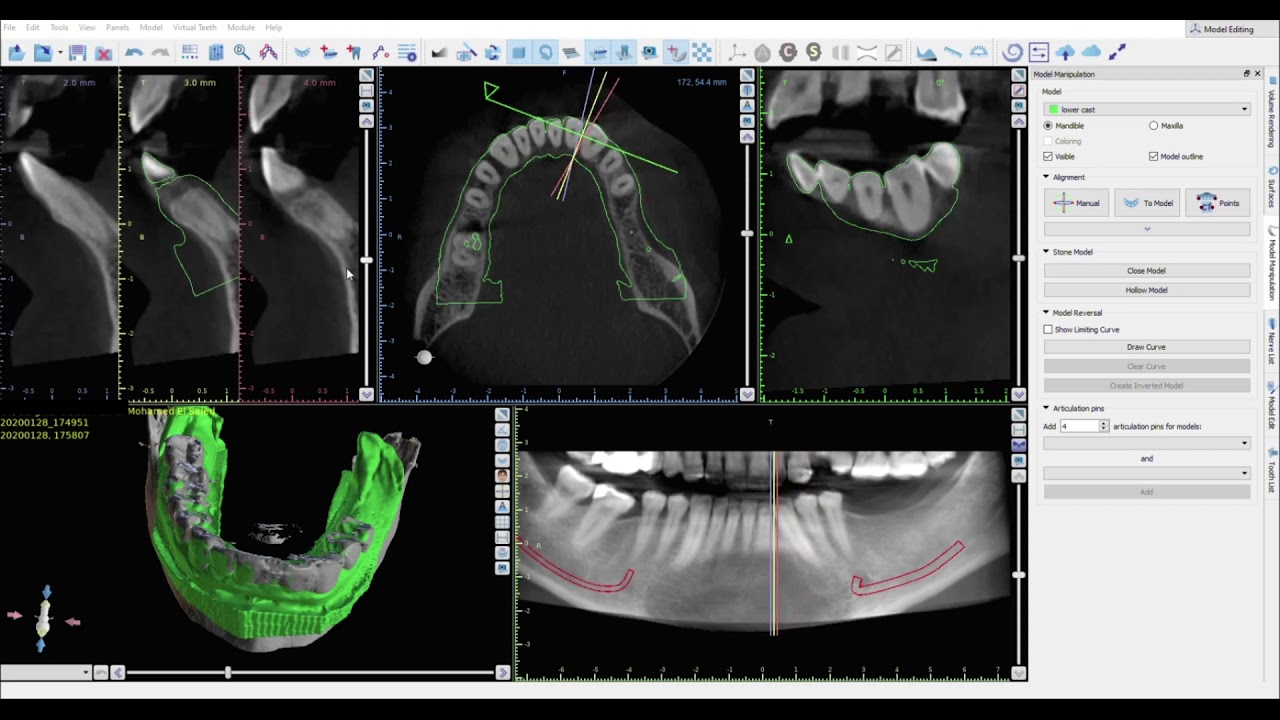The image size is (1280, 720).
Task: Click the head icon marked S
Action: tap(814, 52)
